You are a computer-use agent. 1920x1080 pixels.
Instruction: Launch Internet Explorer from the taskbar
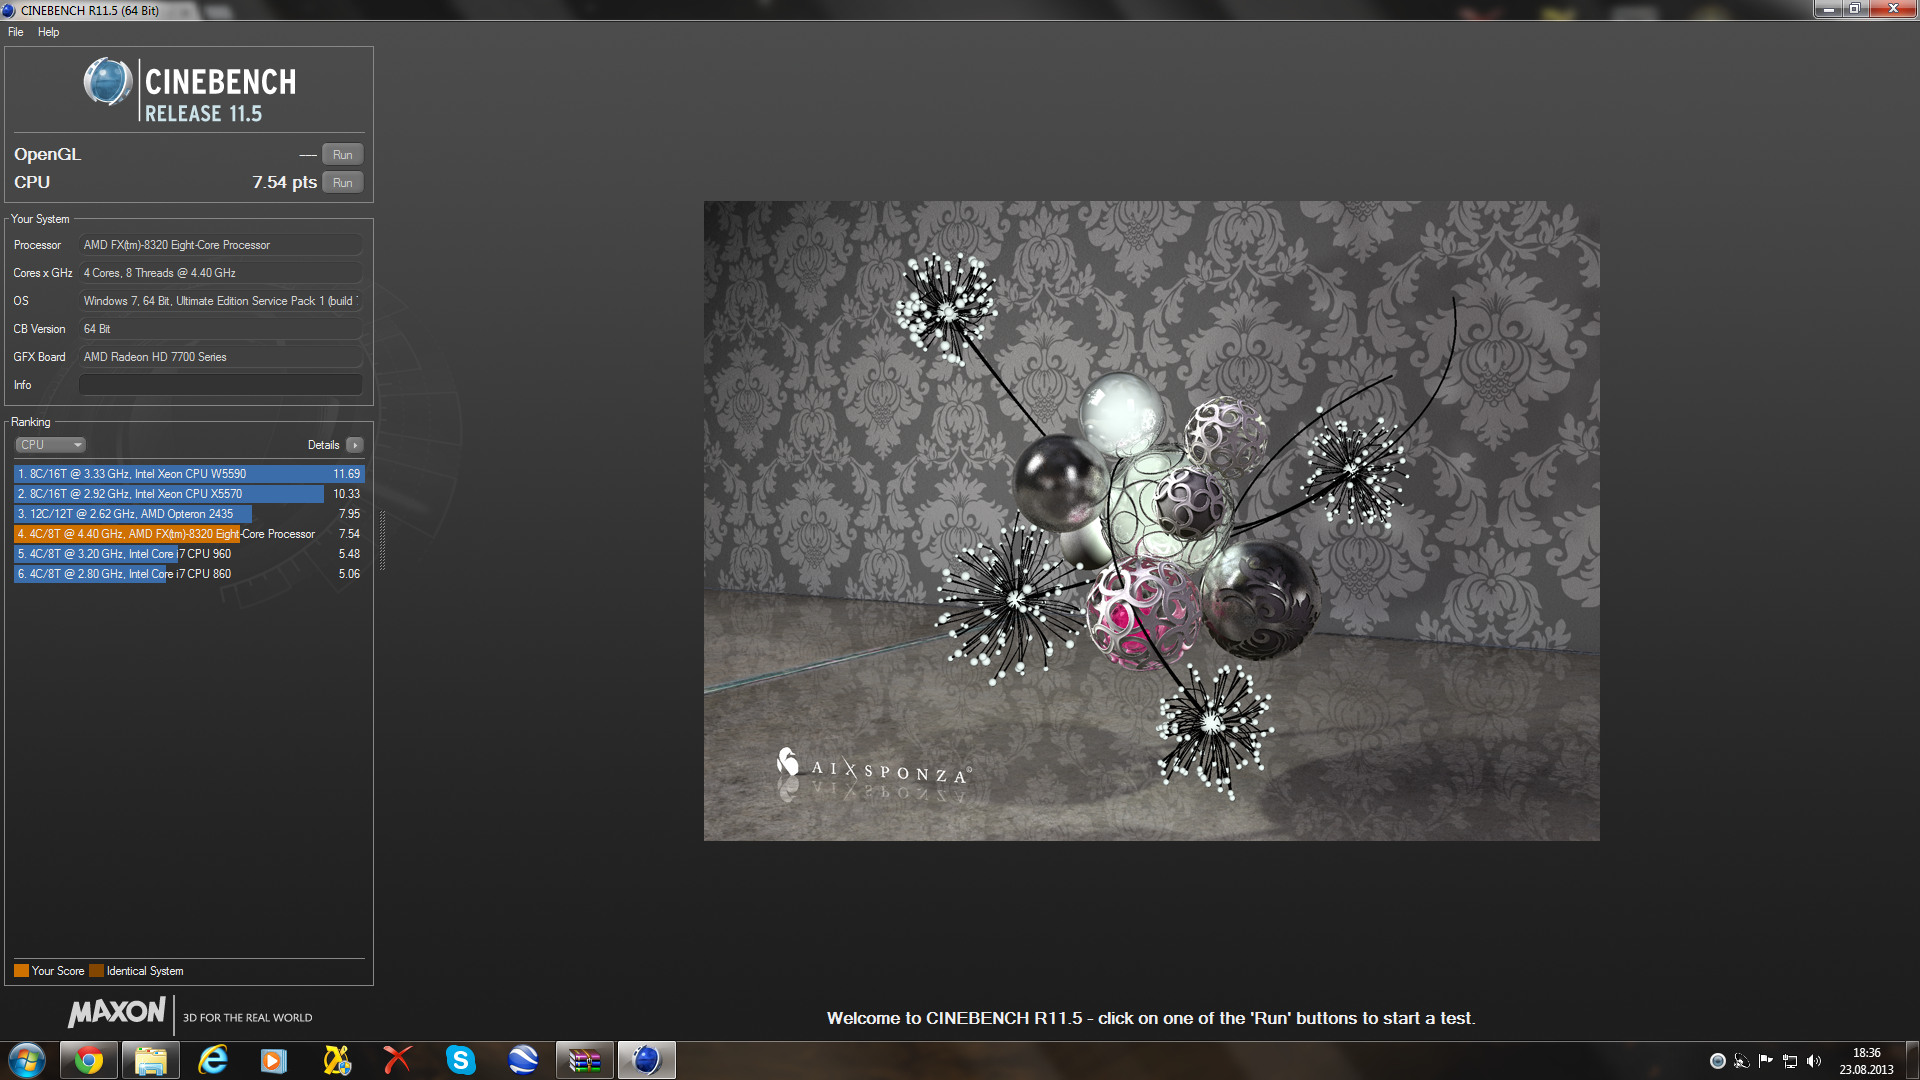point(213,1060)
